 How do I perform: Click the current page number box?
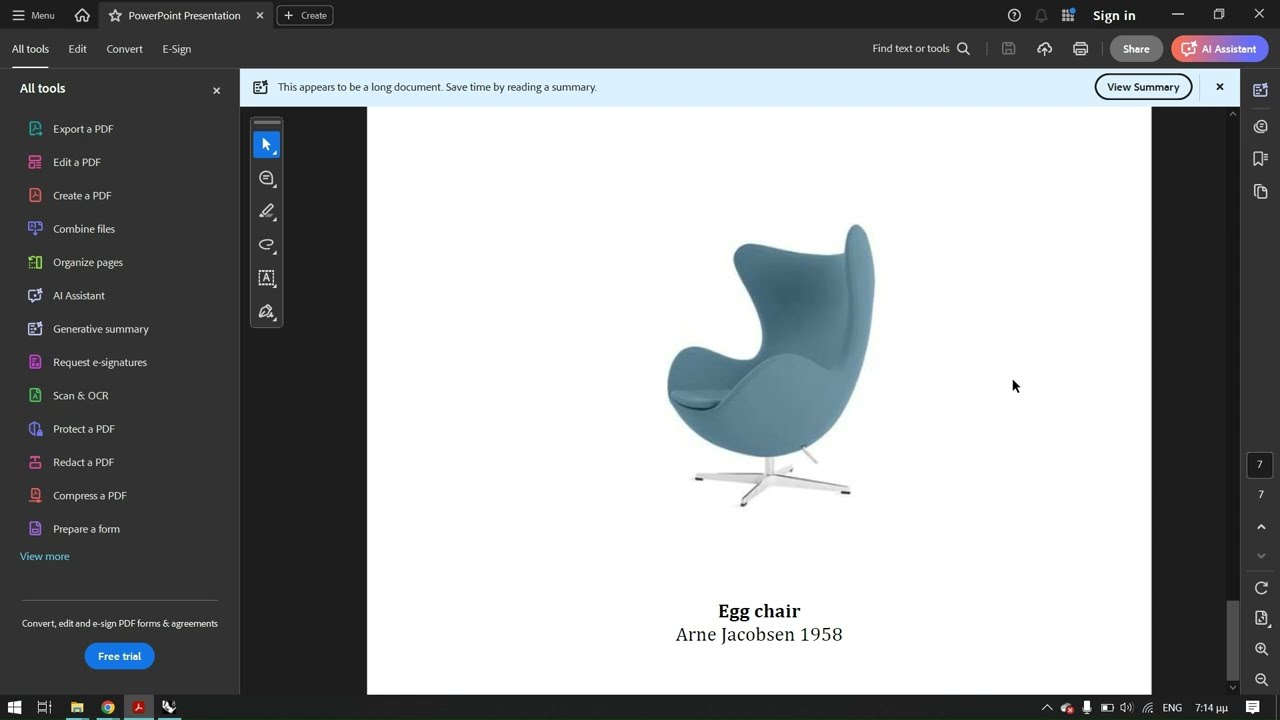pyautogui.click(x=1260, y=464)
